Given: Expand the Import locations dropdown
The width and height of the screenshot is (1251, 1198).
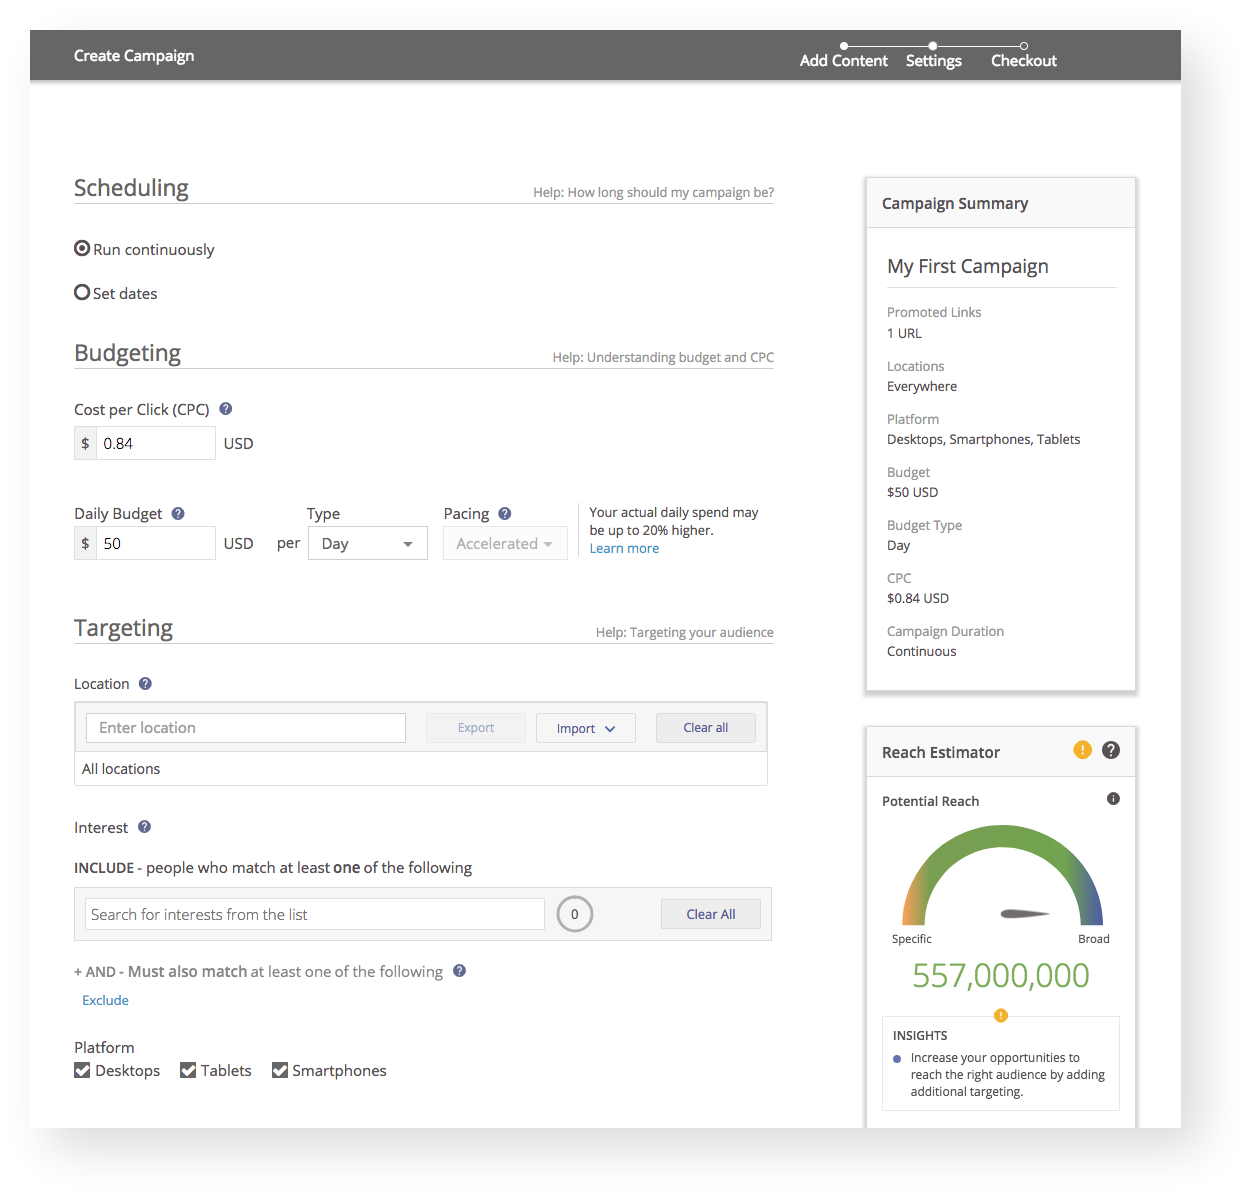Looking at the screenshot, I should (585, 728).
